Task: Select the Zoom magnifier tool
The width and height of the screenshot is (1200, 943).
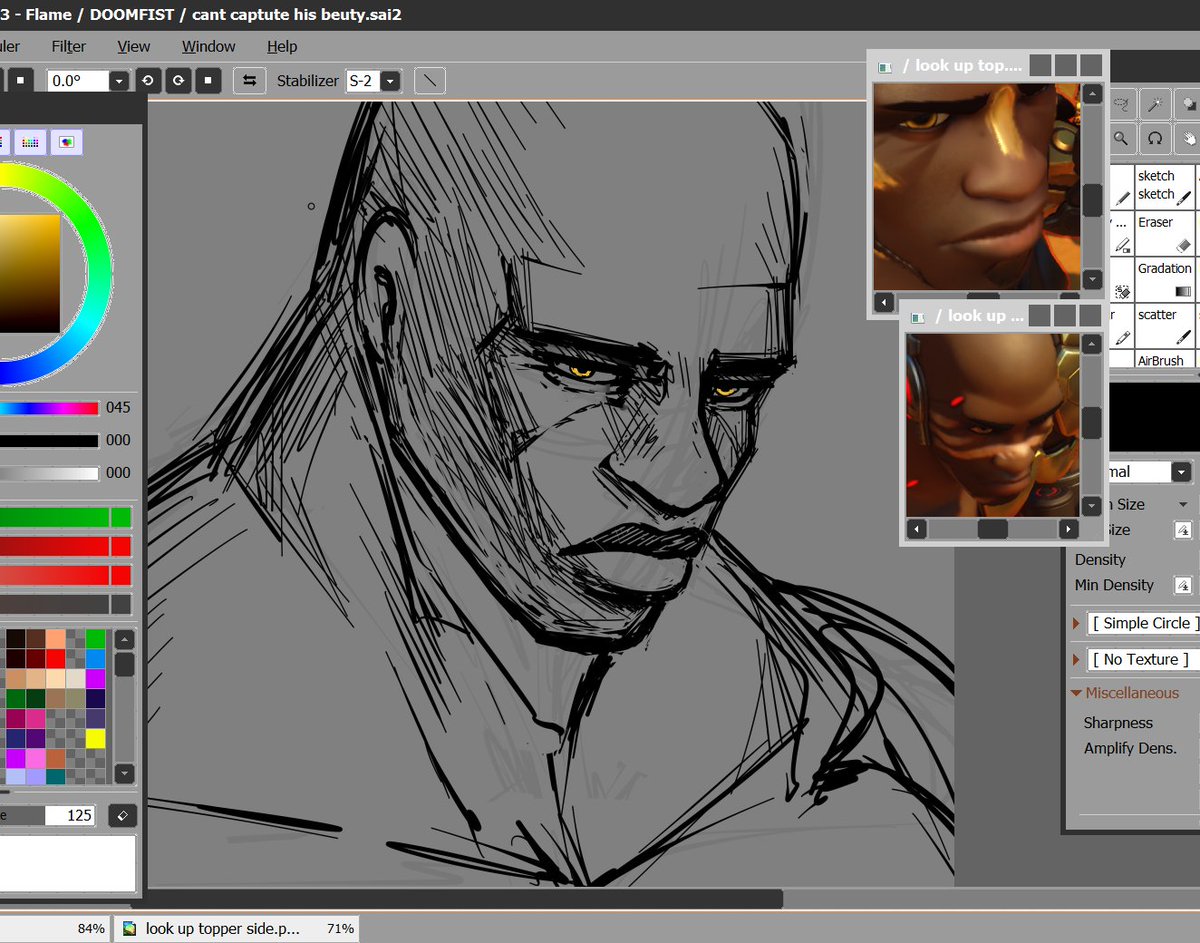Action: coord(1123,138)
